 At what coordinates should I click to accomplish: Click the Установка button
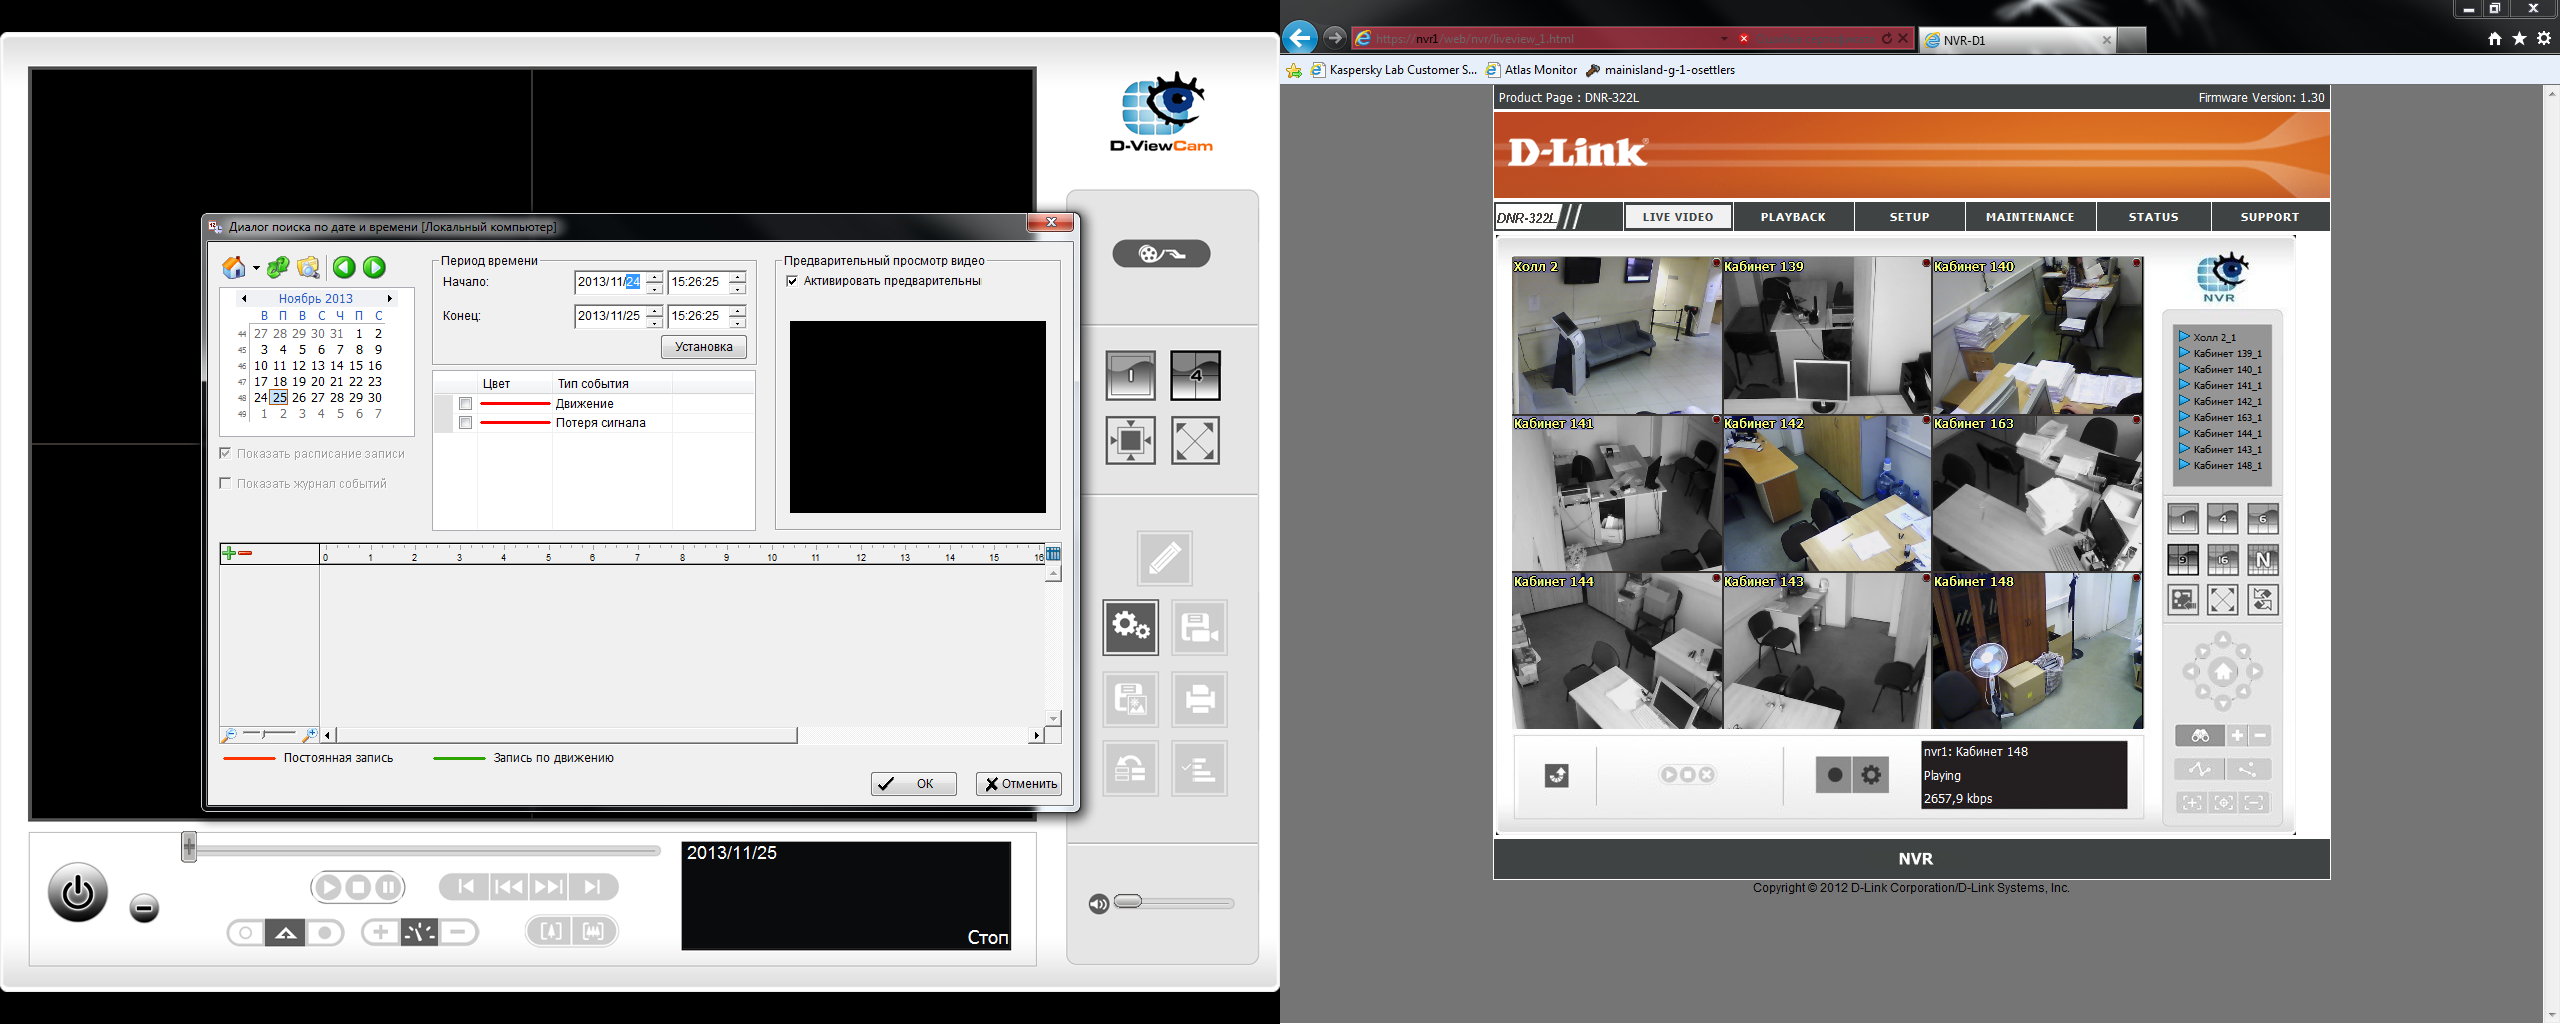click(x=704, y=347)
